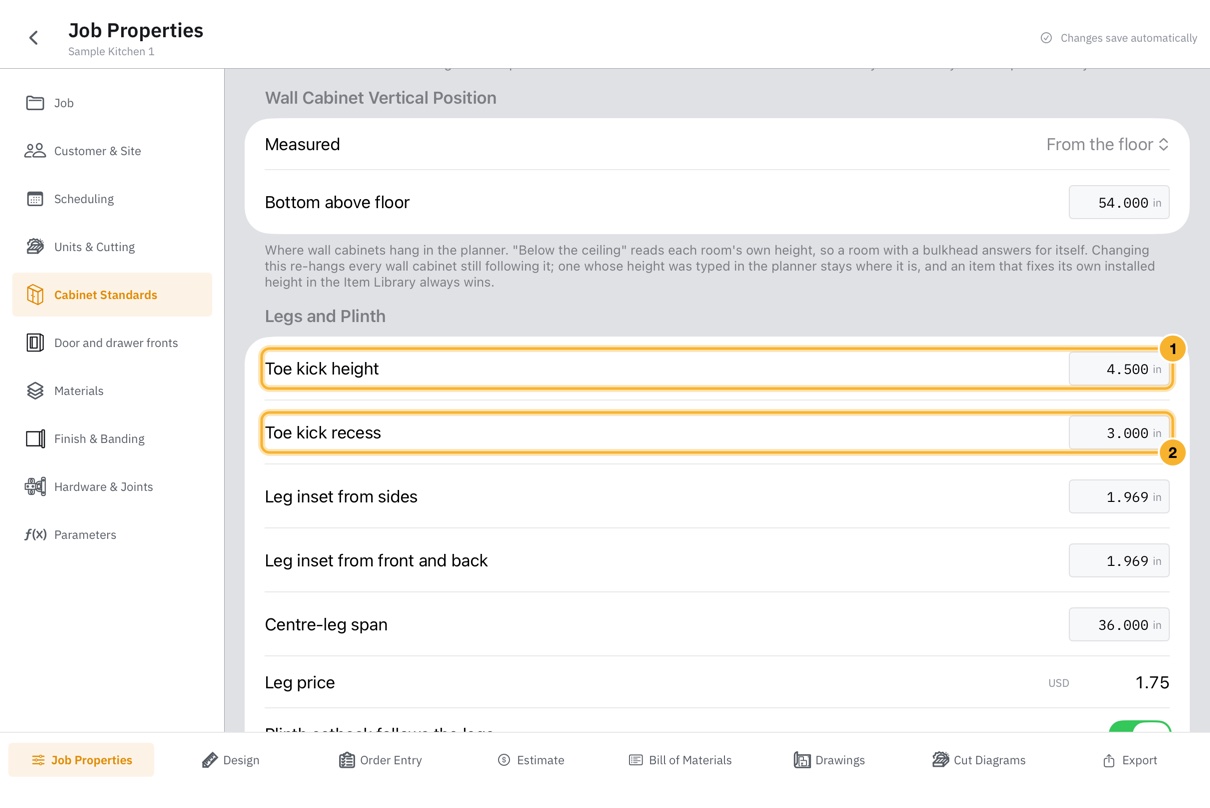Image resolution: width=1210 pixels, height=808 pixels.
Task: Click the Design pencil icon in bottom bar
Action: (x=209, y=760)
